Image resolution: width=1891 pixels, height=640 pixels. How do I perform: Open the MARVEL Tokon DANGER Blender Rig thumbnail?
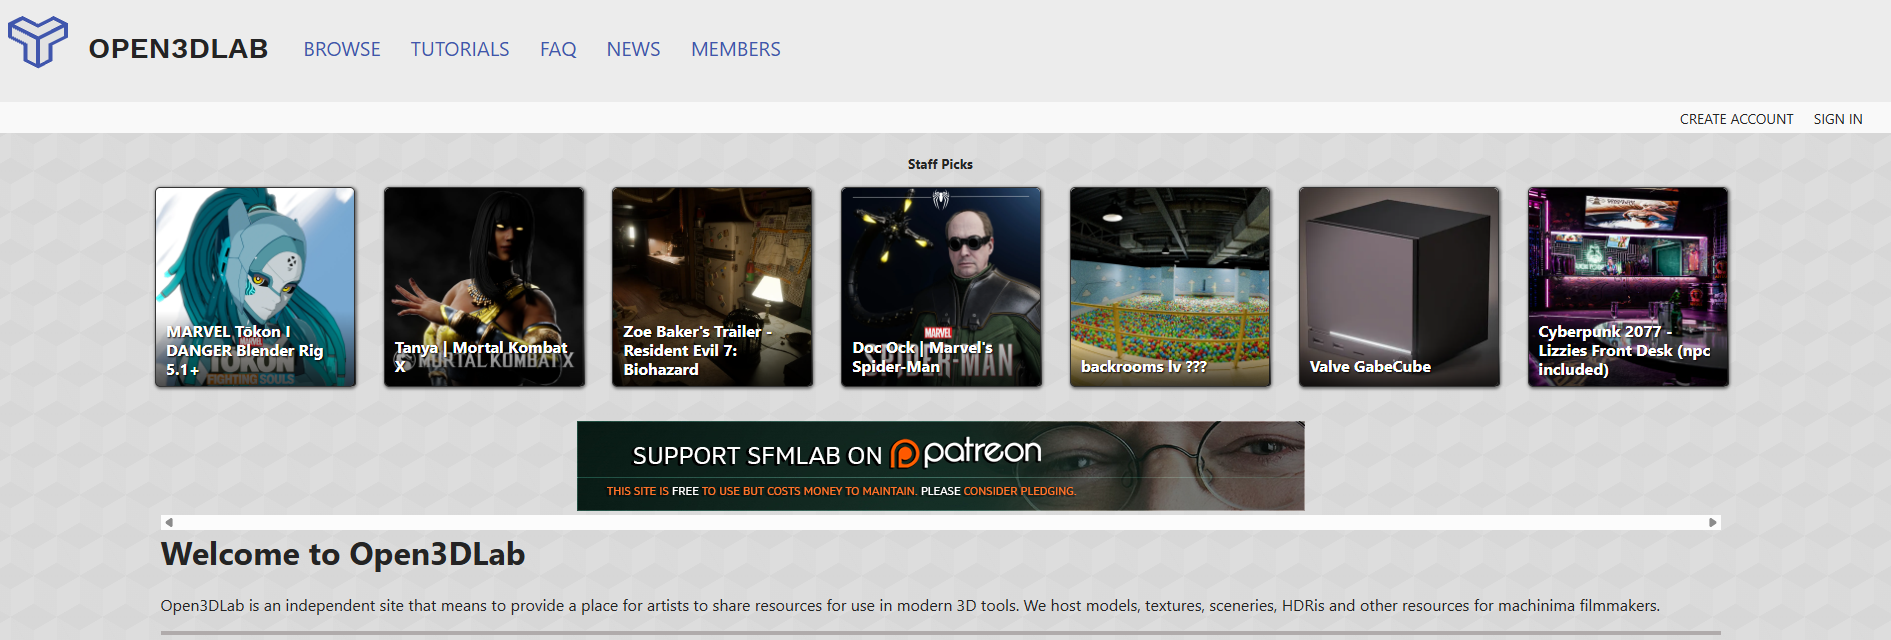pyautogui.click(x=255, y=287)
